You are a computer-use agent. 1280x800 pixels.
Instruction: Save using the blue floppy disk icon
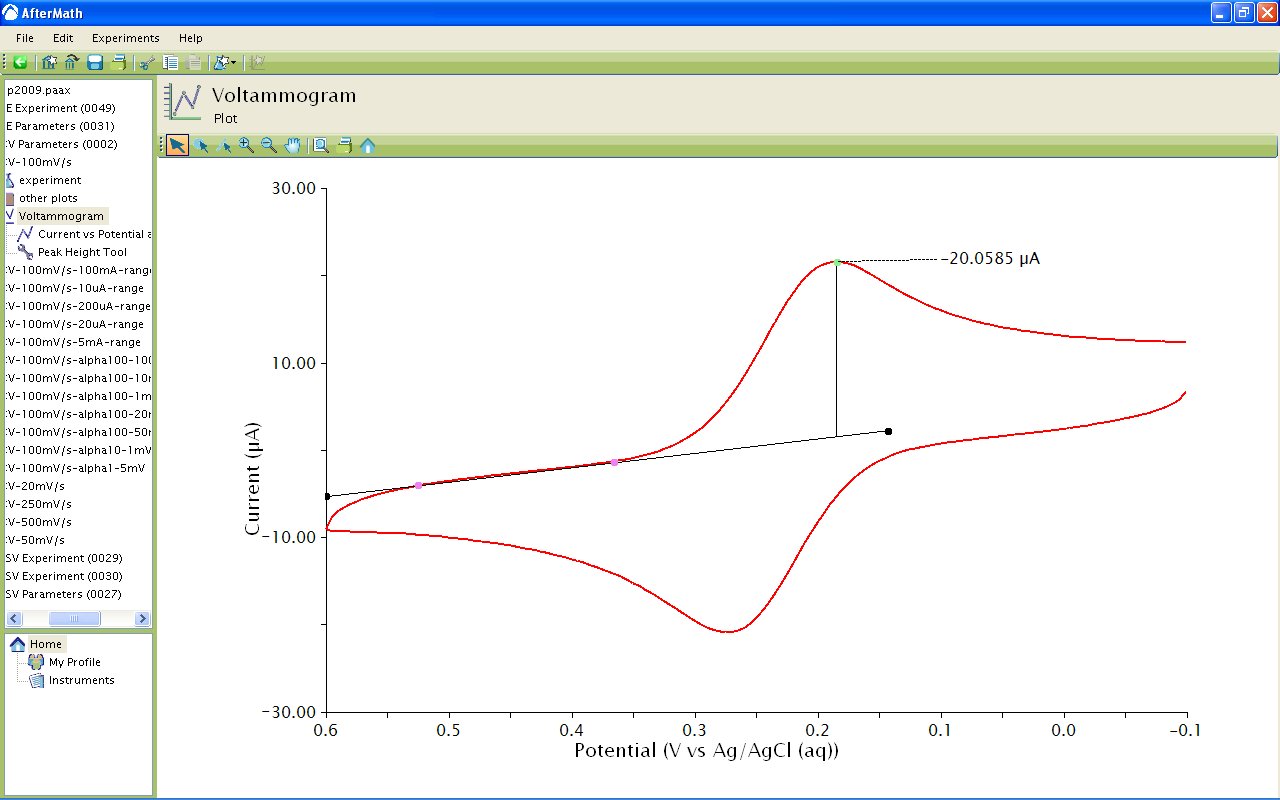click(95, 62)
